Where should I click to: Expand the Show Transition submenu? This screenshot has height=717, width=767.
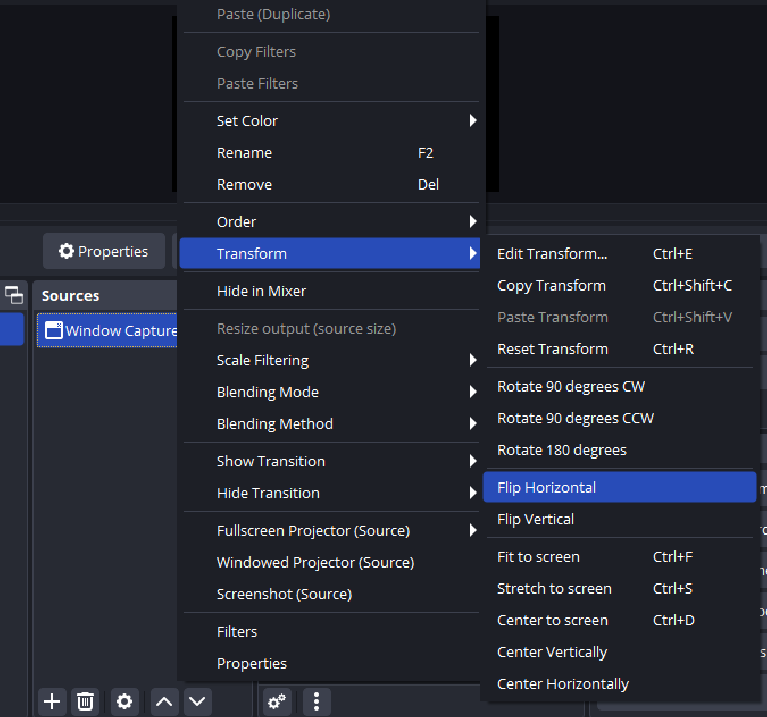pyautogui.click(x=473, y=461)
